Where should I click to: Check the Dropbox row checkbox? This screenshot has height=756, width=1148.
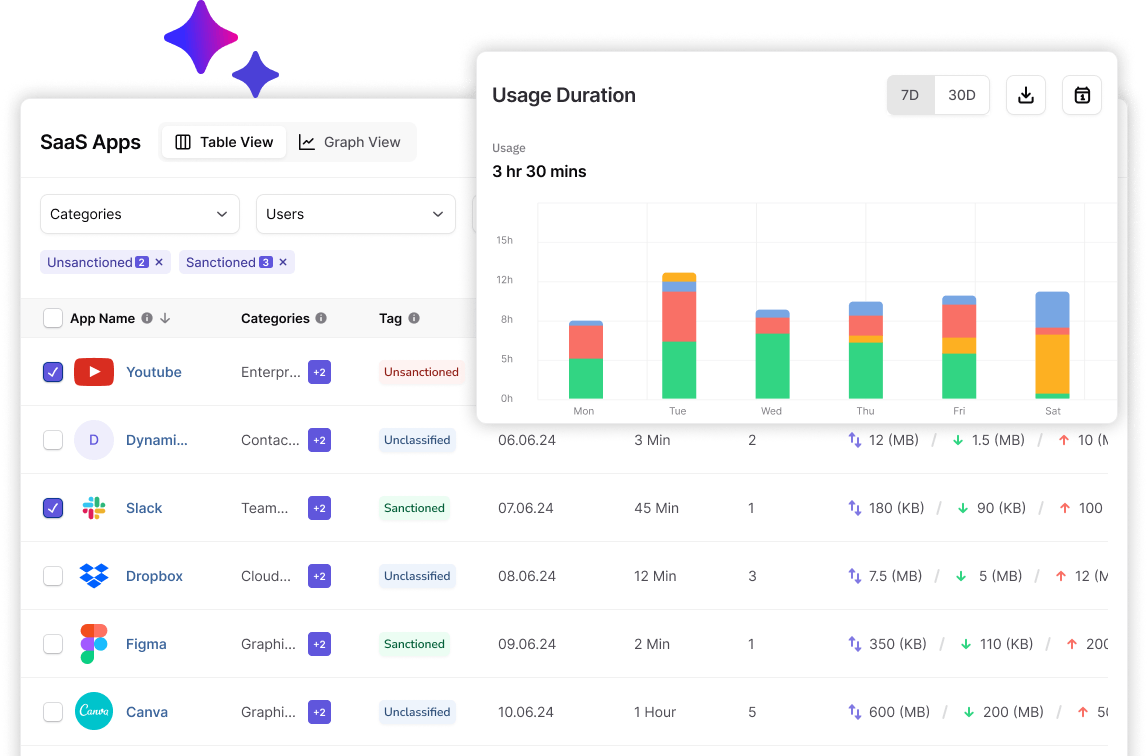point(53,576)
